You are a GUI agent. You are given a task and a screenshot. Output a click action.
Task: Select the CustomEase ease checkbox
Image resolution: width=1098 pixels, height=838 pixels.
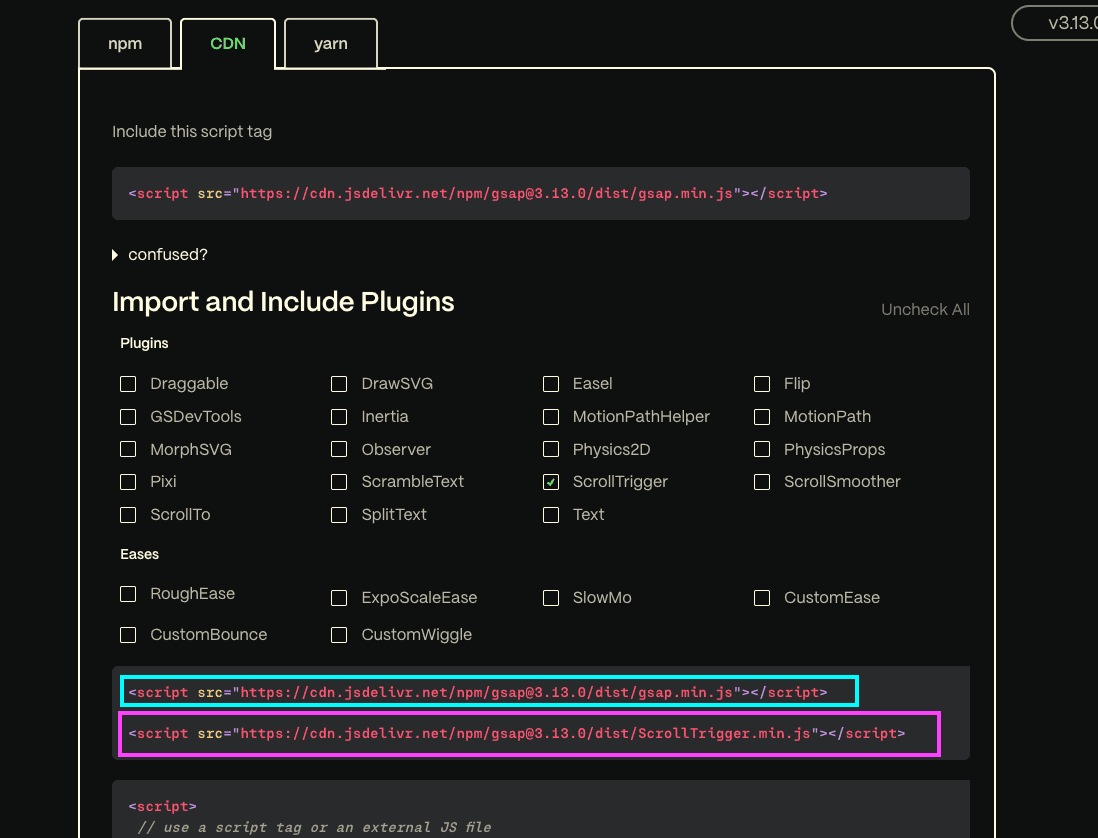762,598
